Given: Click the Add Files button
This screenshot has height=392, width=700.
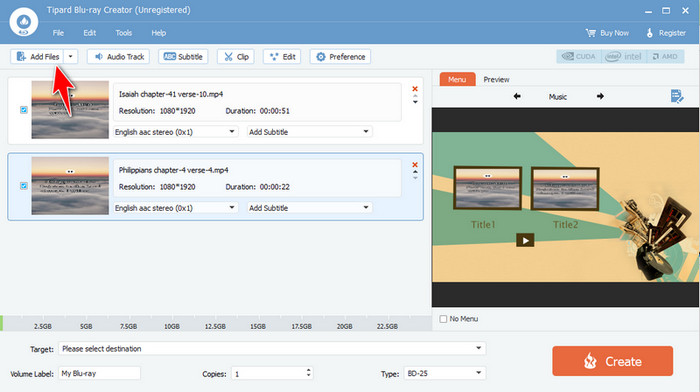Looking at the screenshot, I should 37,57.
